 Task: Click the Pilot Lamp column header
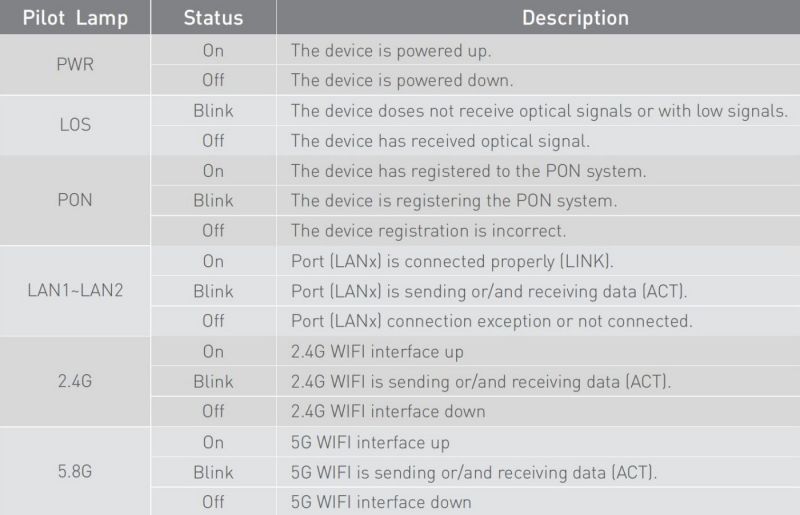coord(76,19)
